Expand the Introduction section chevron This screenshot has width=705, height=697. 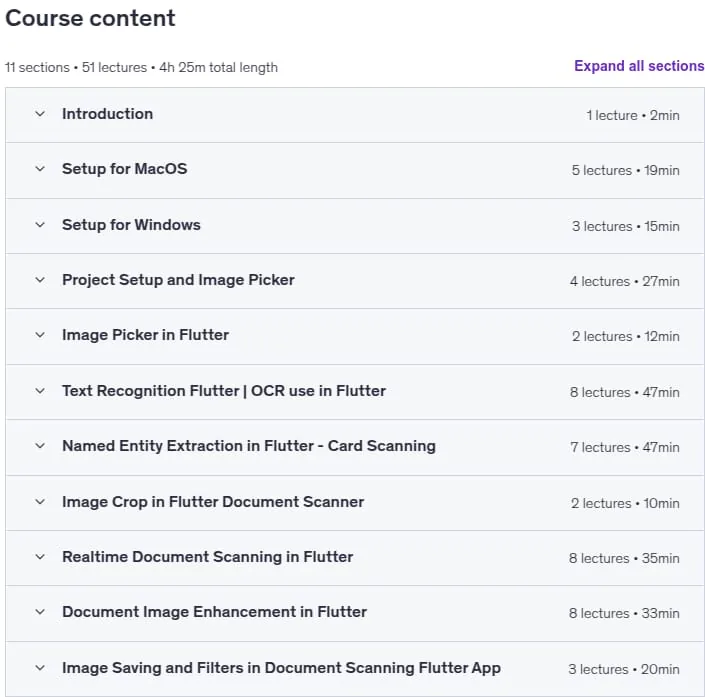(x=40, y=114)
